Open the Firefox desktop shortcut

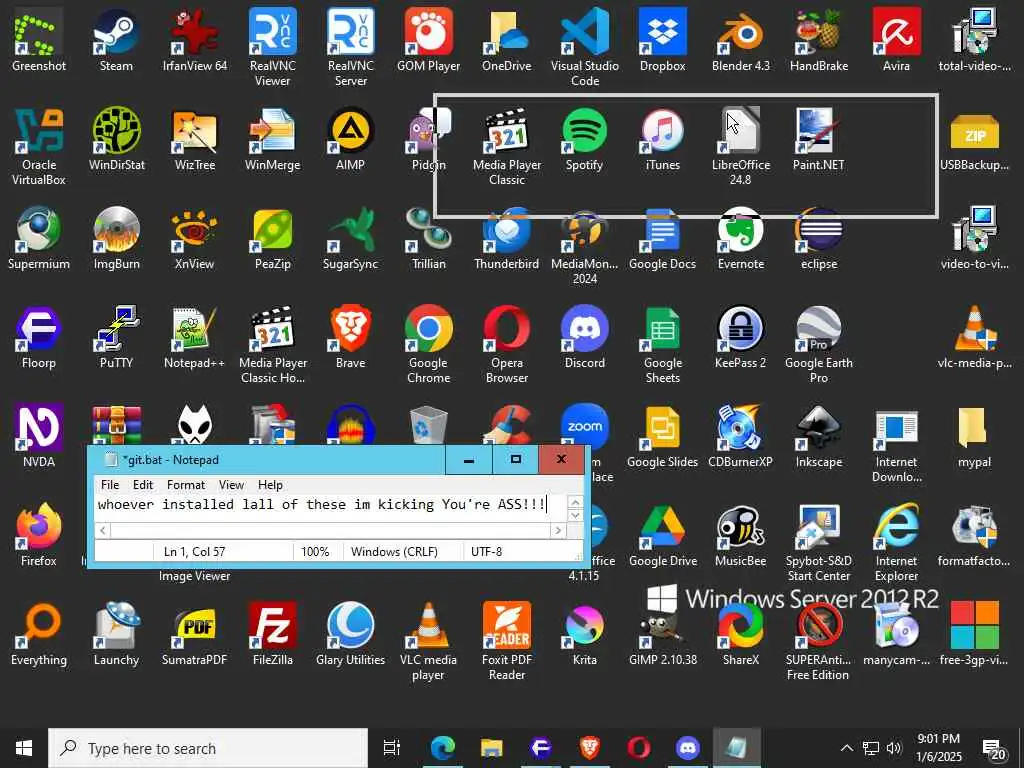[x=39, y=536]
